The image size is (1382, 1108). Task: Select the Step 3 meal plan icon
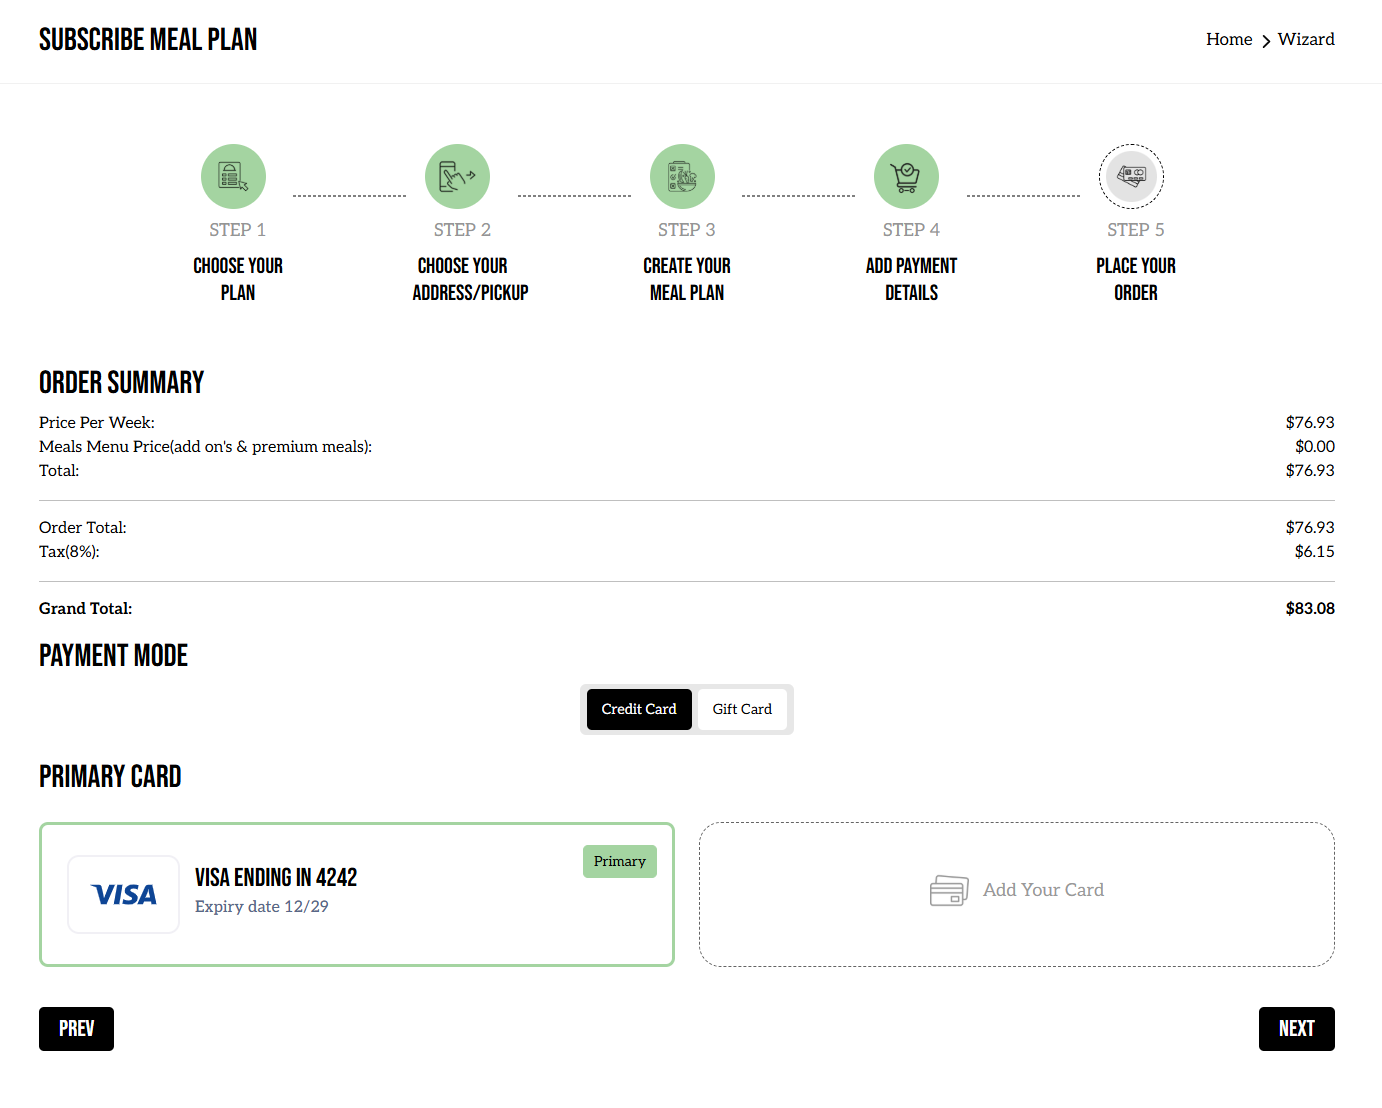tap(682, 177)
